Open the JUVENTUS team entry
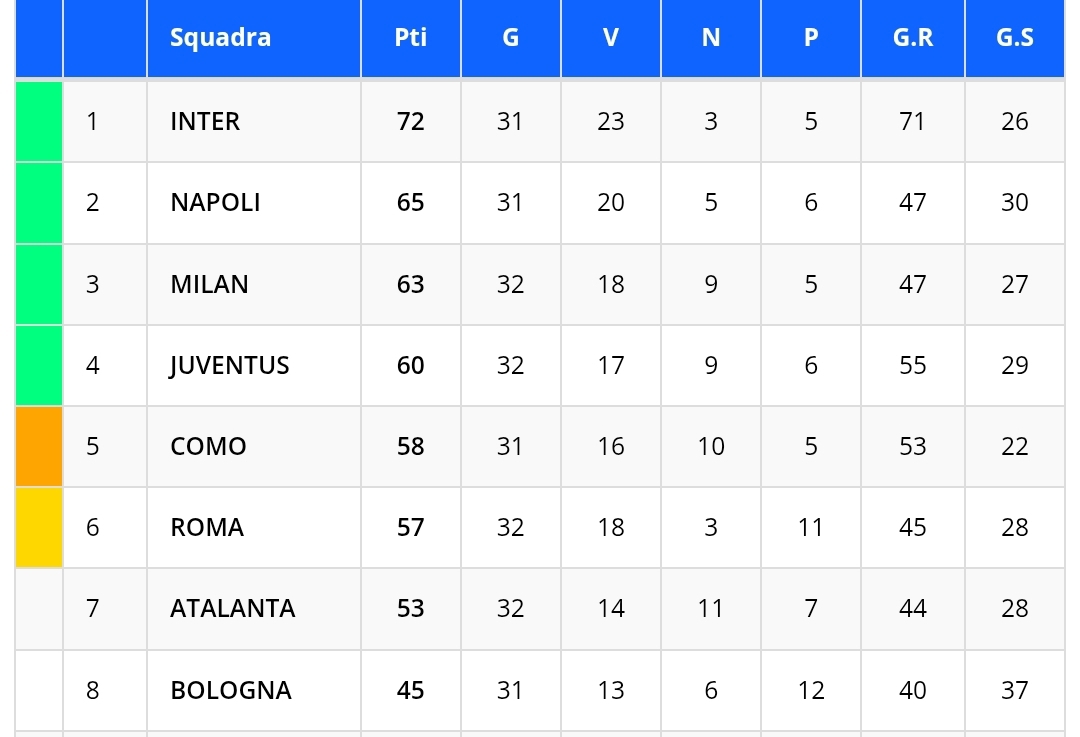 click(x=229, y=366)
